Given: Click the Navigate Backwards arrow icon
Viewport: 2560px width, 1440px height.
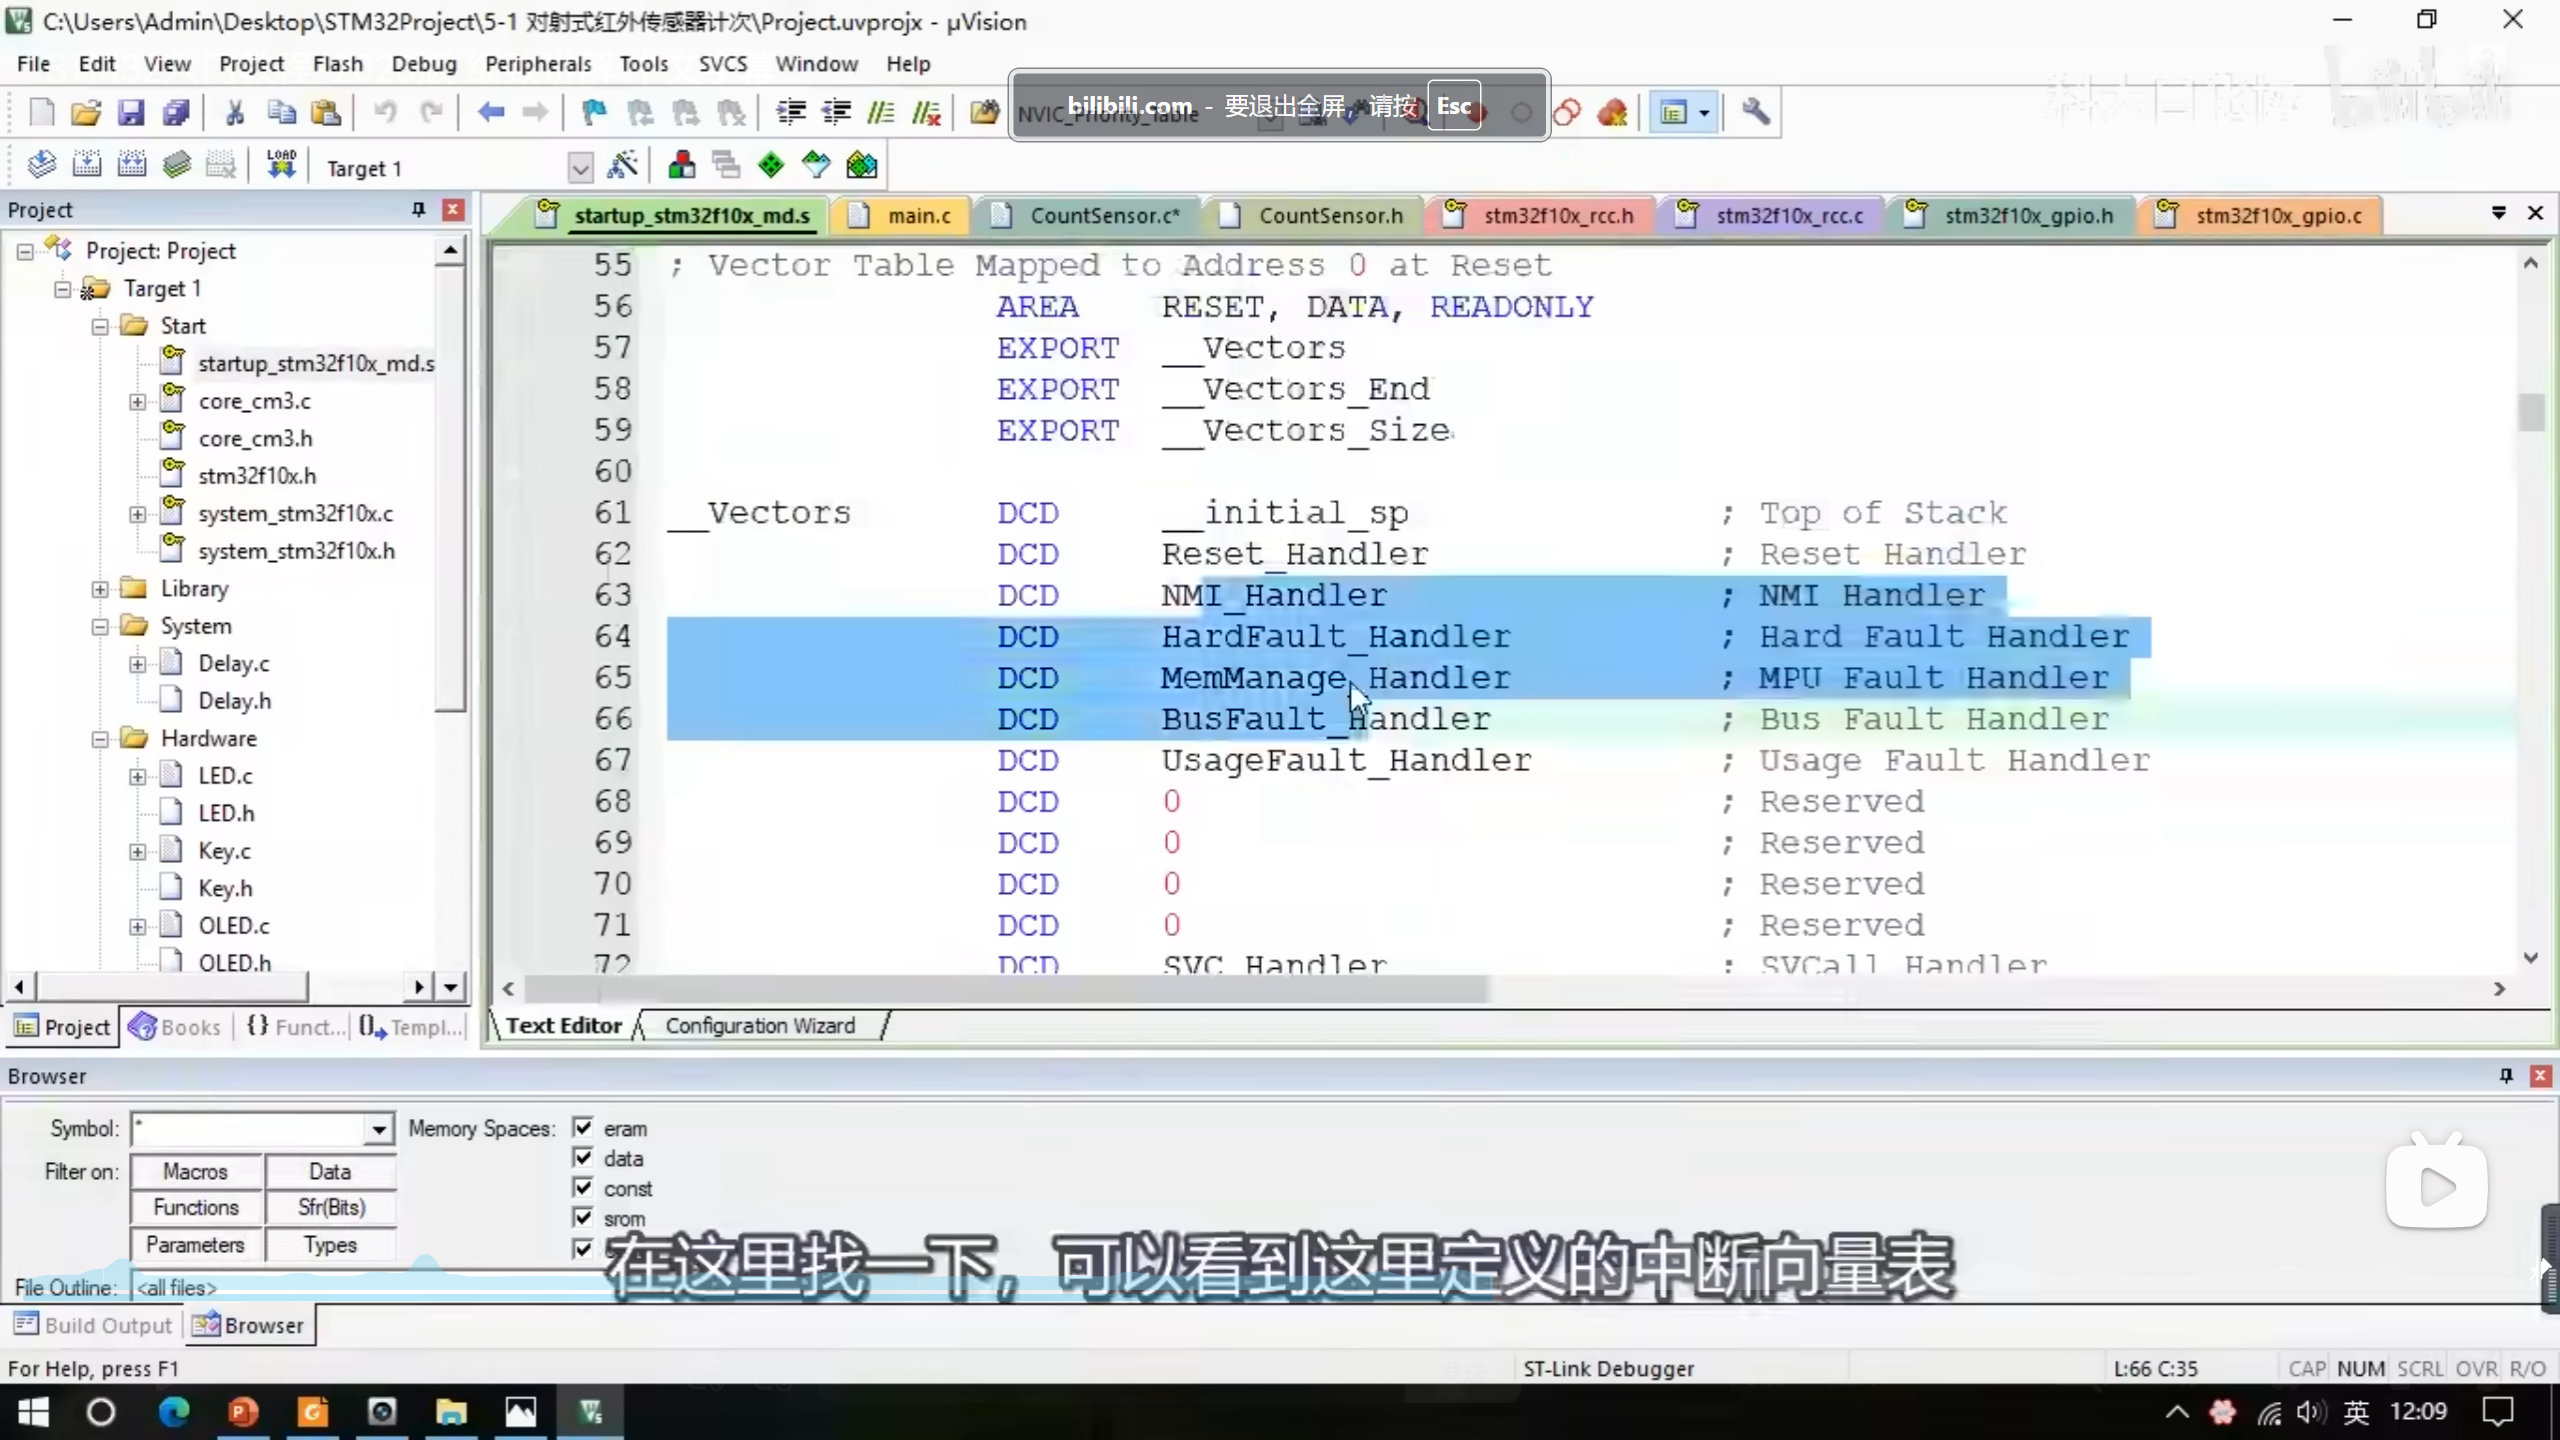Looking at the screenshot, I should tap(490, 112).
